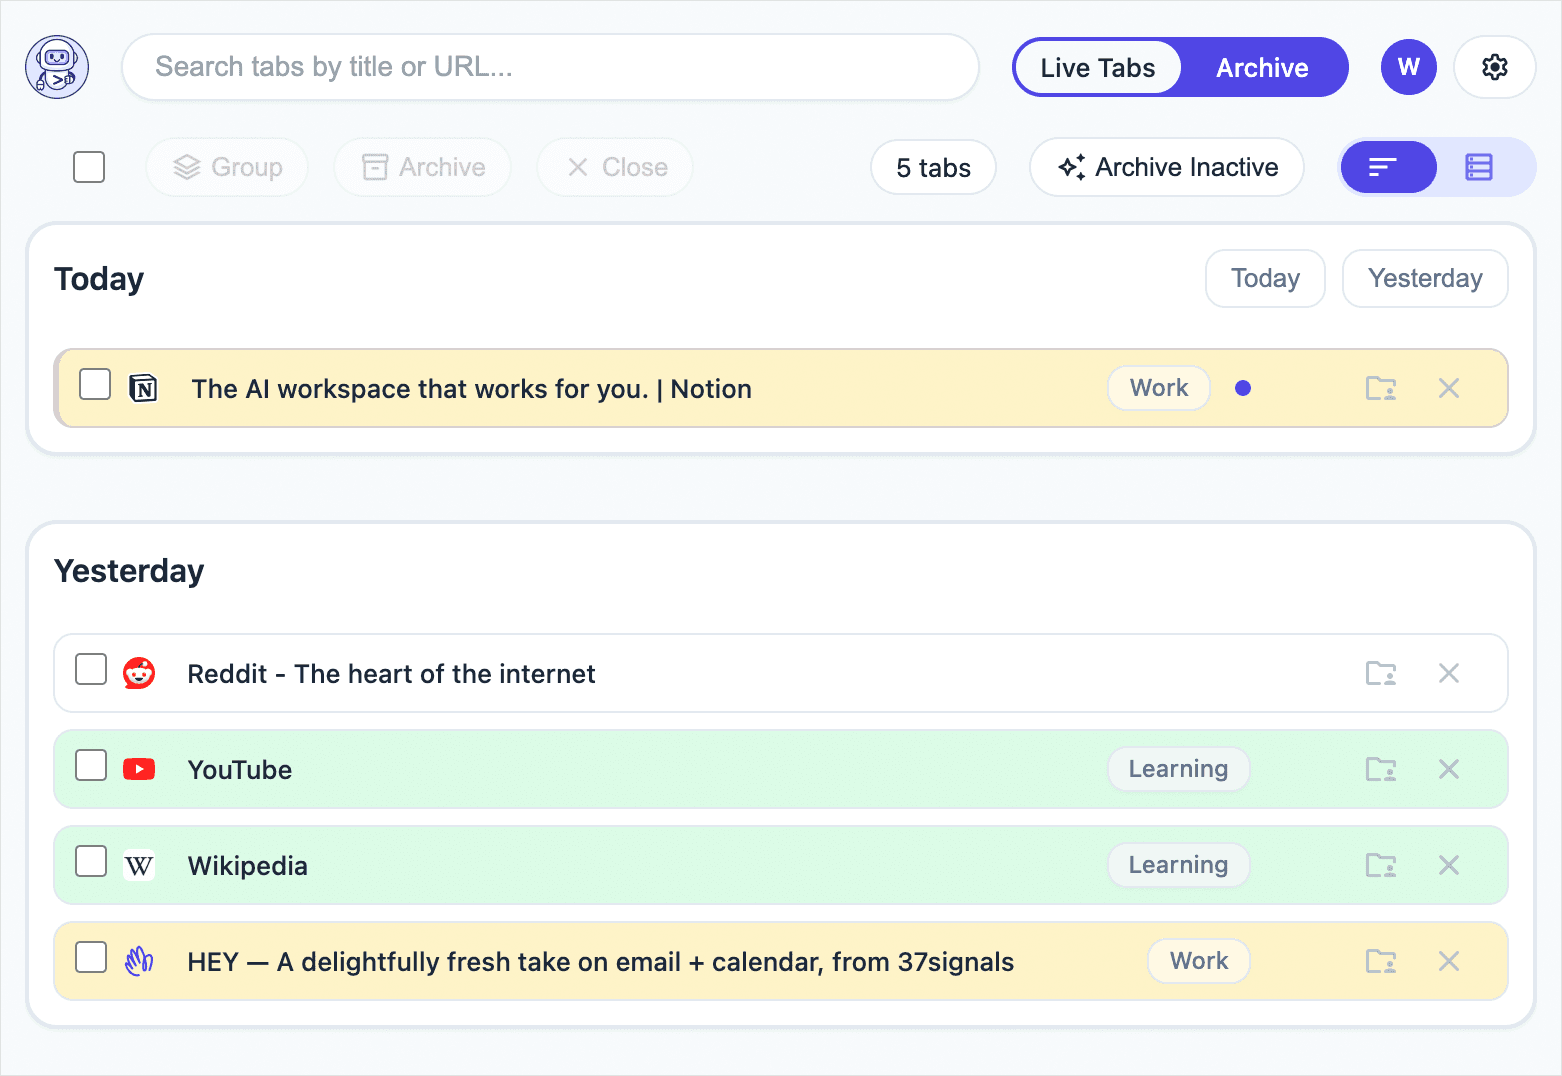Click Archive Inactive
This screenshot has width=1562, height=1076.
pyautogui.click(x=1167, y=167)
